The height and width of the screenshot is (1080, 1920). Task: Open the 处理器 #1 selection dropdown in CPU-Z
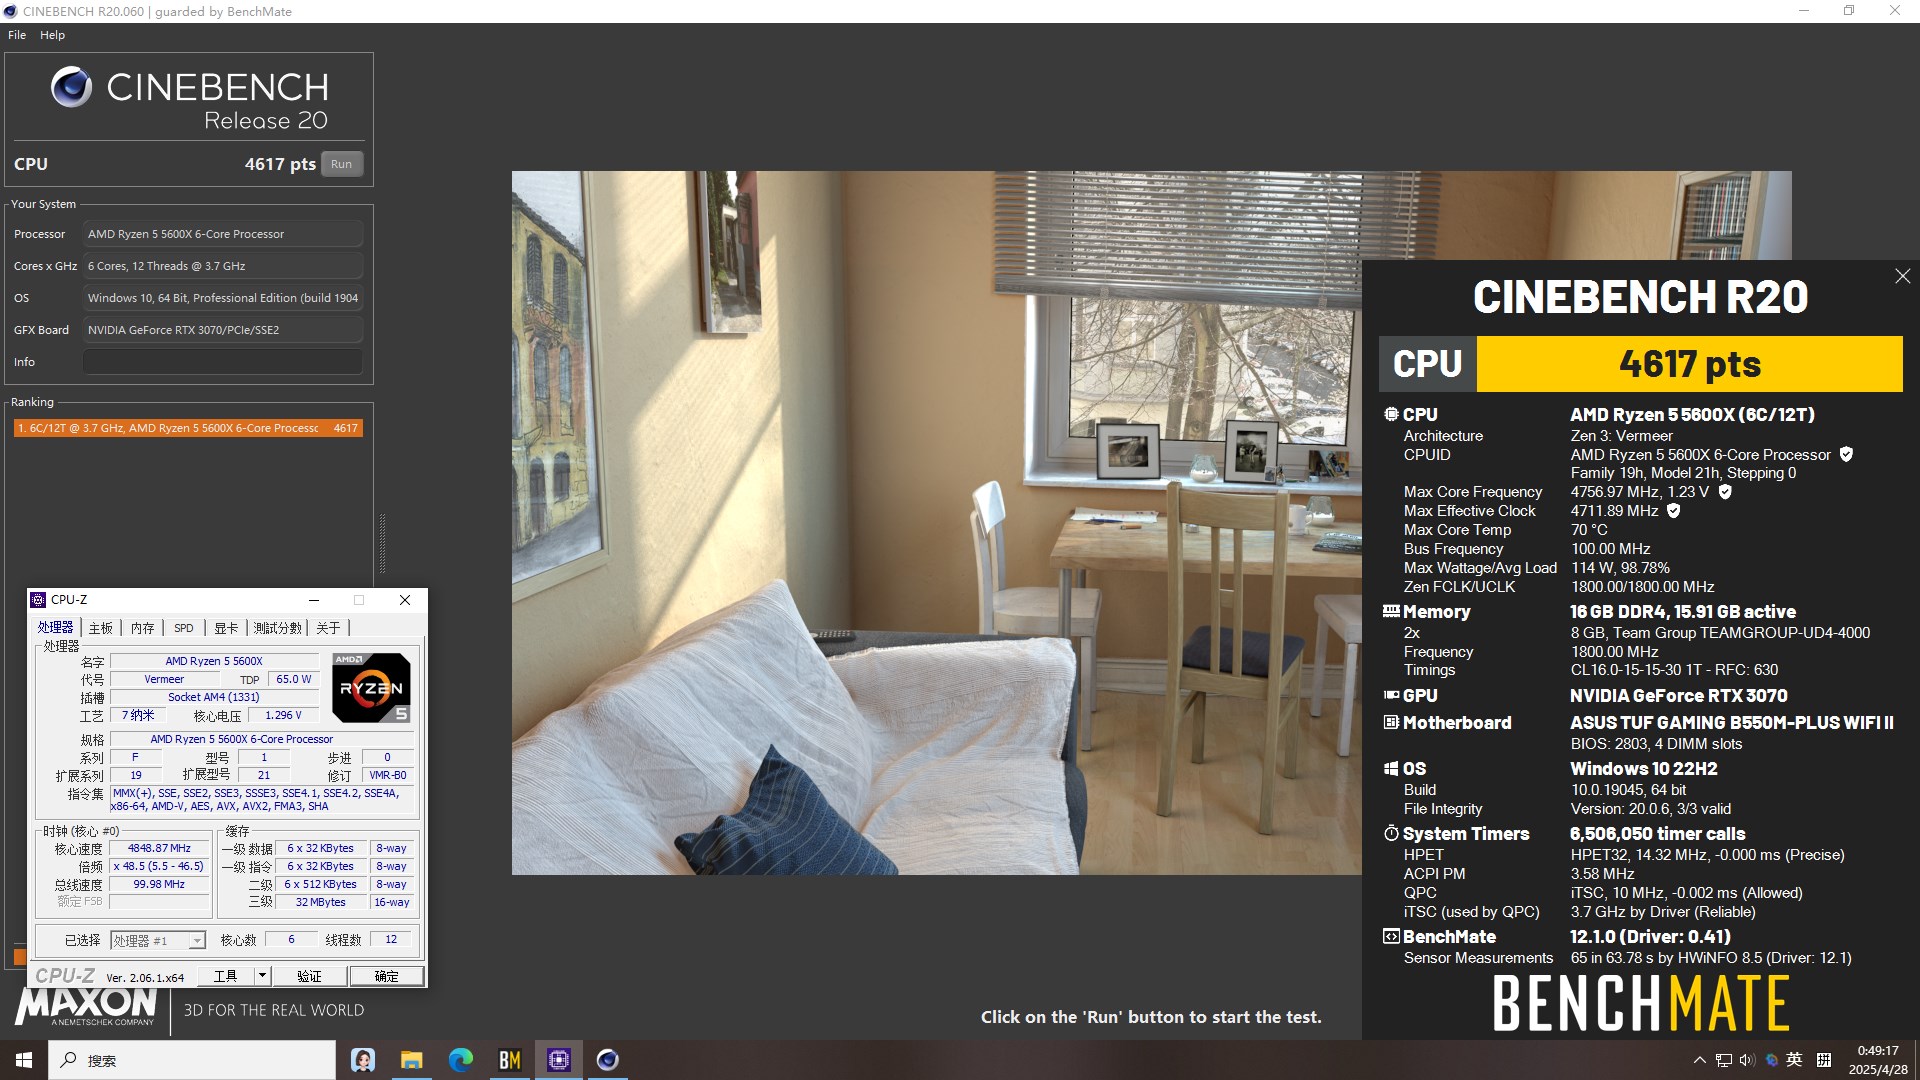pyautogui.click(x=158, y=940)
